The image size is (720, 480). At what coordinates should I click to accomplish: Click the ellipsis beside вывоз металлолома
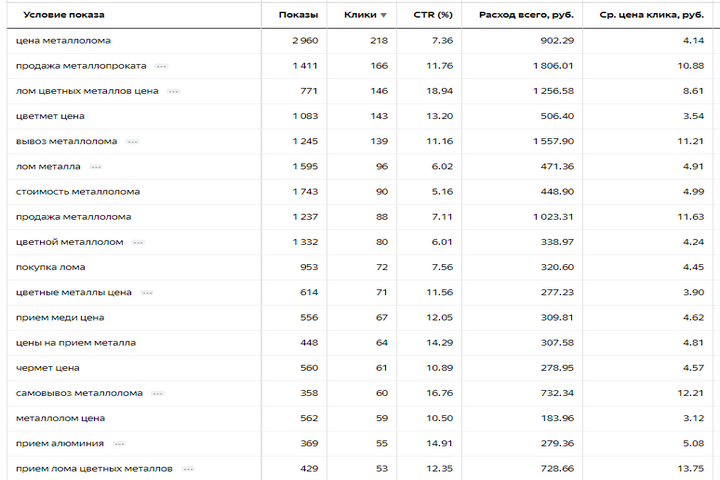coord(132,142)
